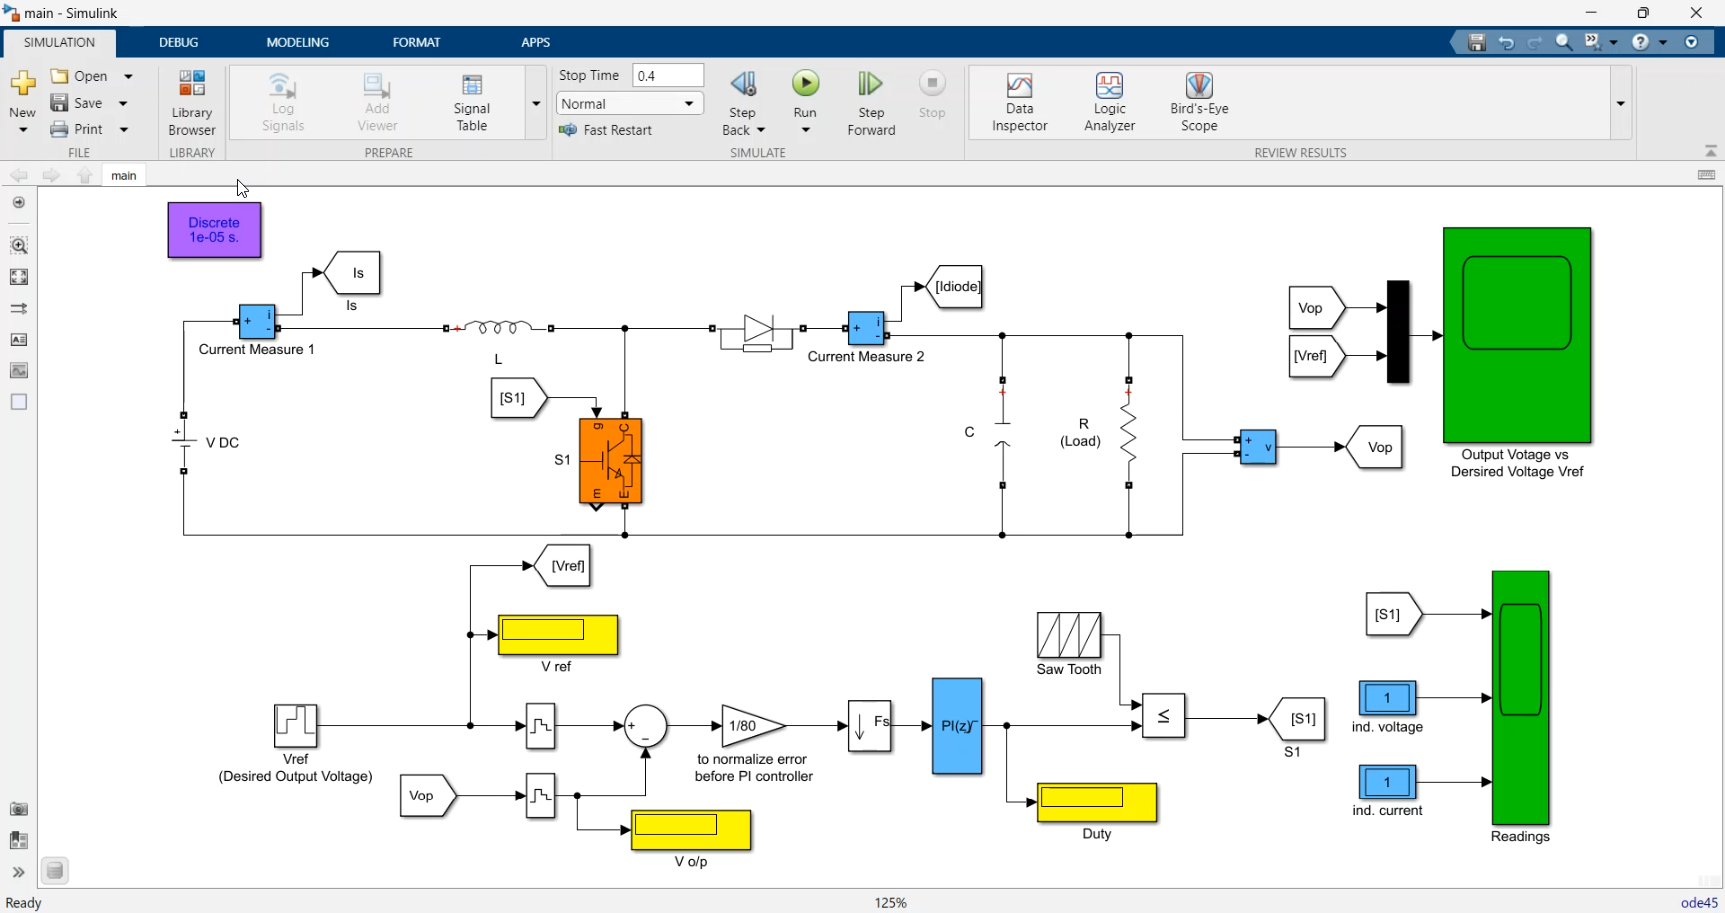Open simulation mode Normal dropdown
The width and height of the screenshot is (1725, 913).
tap(630, 104)
